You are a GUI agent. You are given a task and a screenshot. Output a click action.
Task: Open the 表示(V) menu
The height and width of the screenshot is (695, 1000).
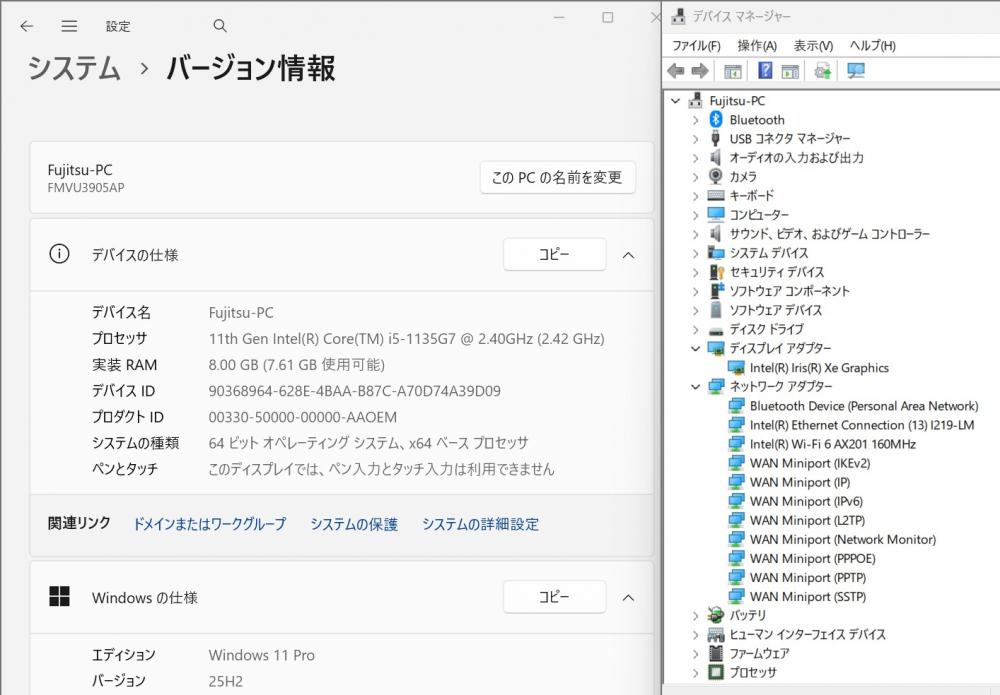tap(813, 46)
